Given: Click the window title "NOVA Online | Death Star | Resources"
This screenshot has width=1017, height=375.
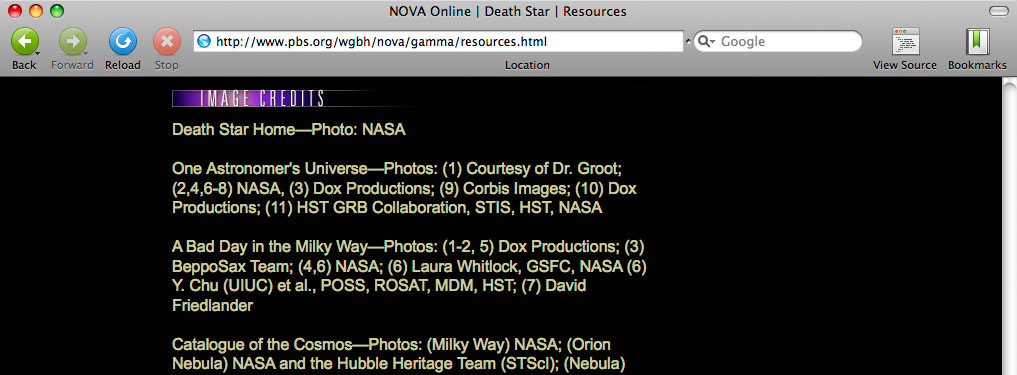Looking at the screenshot, I should [508, 11].
